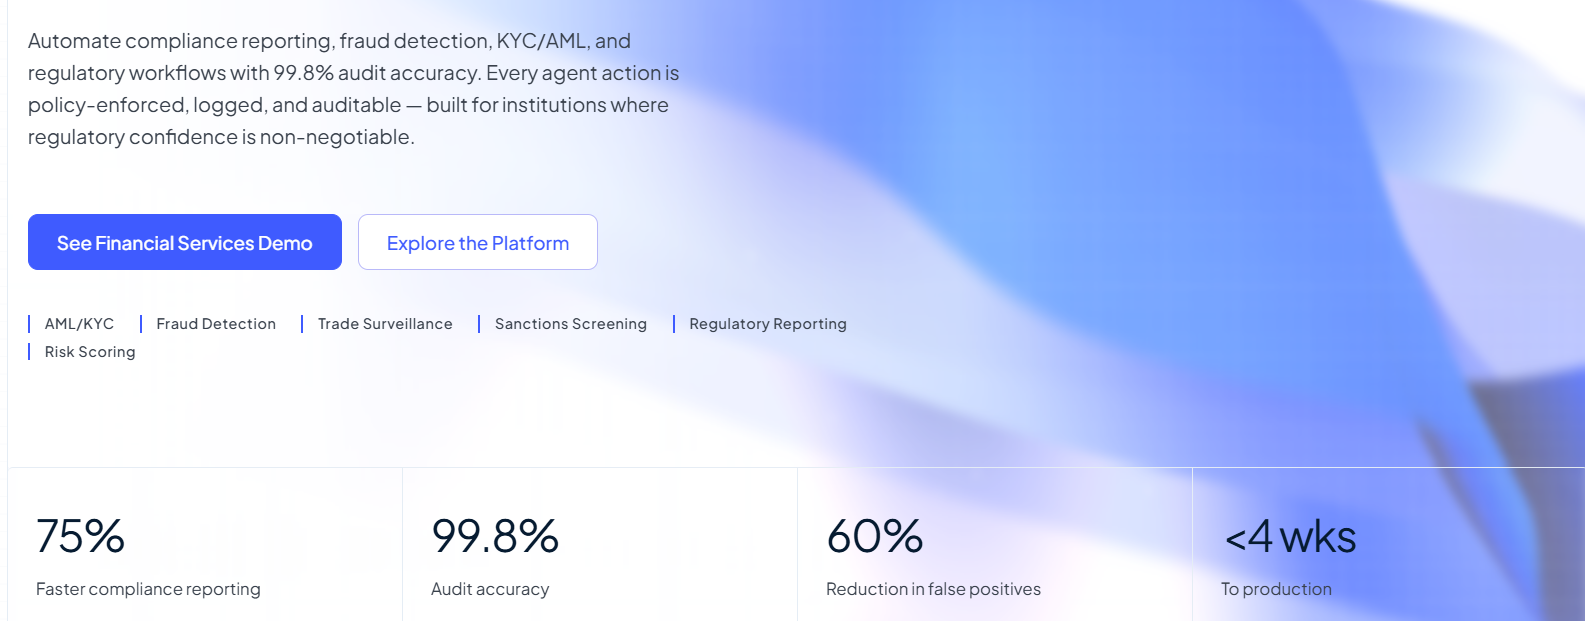Click the Automate compliance reporting paragraph
1585x621 pixels.
(x=354, y=89)
